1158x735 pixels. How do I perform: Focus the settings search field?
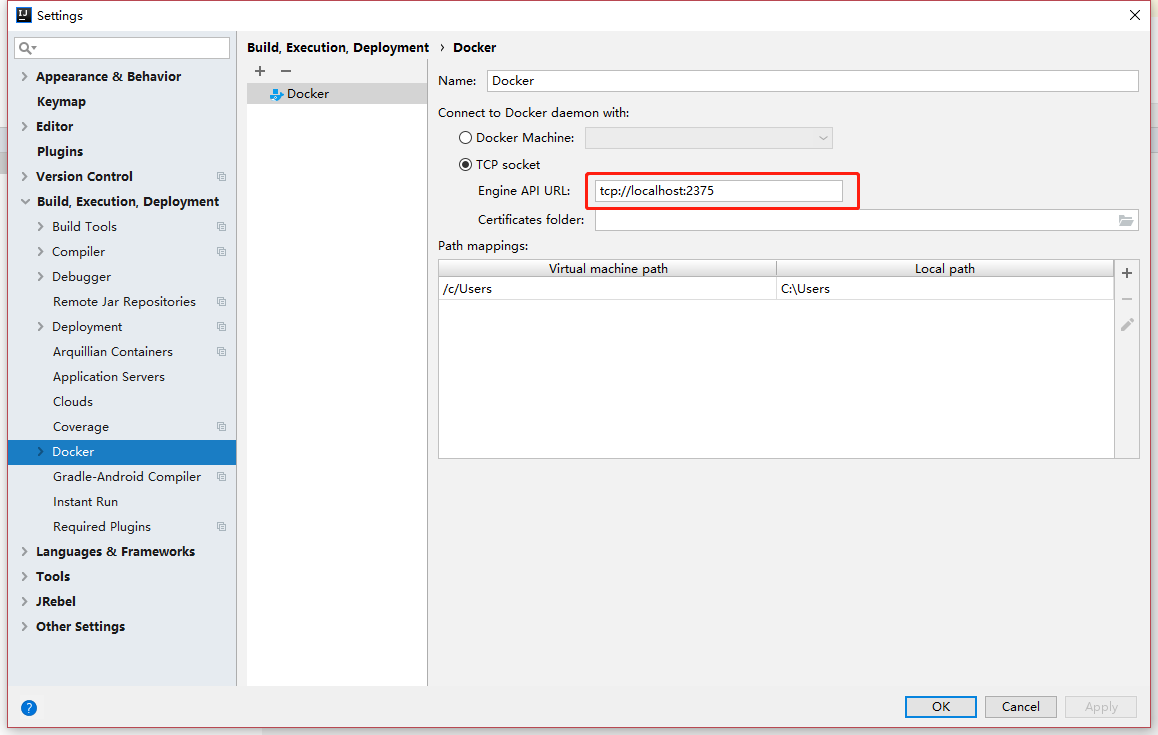click(122, 48)
